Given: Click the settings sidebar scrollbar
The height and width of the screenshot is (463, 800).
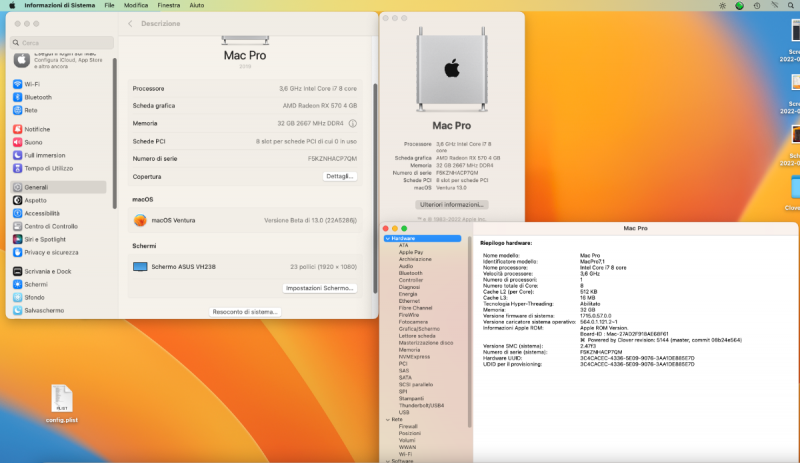Looking at the screenshot, I should tap(115, 133).
